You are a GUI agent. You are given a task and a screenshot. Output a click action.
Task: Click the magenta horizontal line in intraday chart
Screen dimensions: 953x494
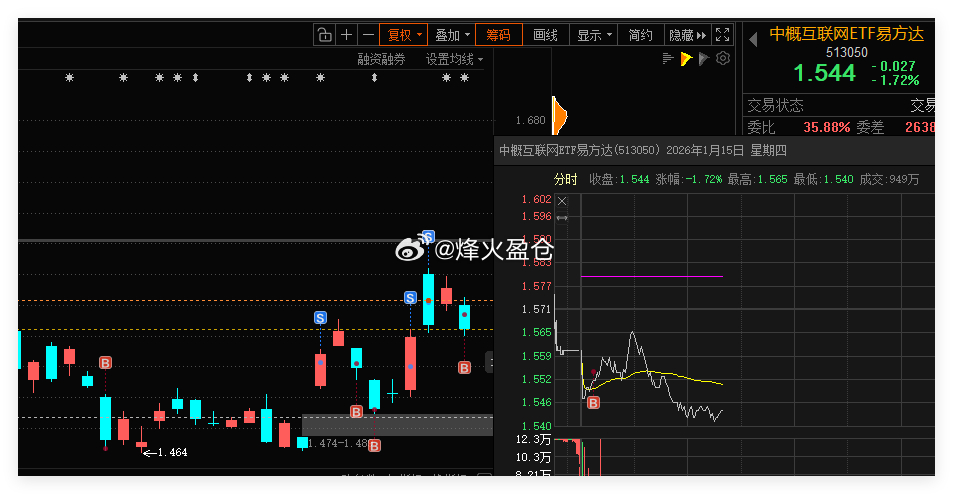click(x=652, y=276)
